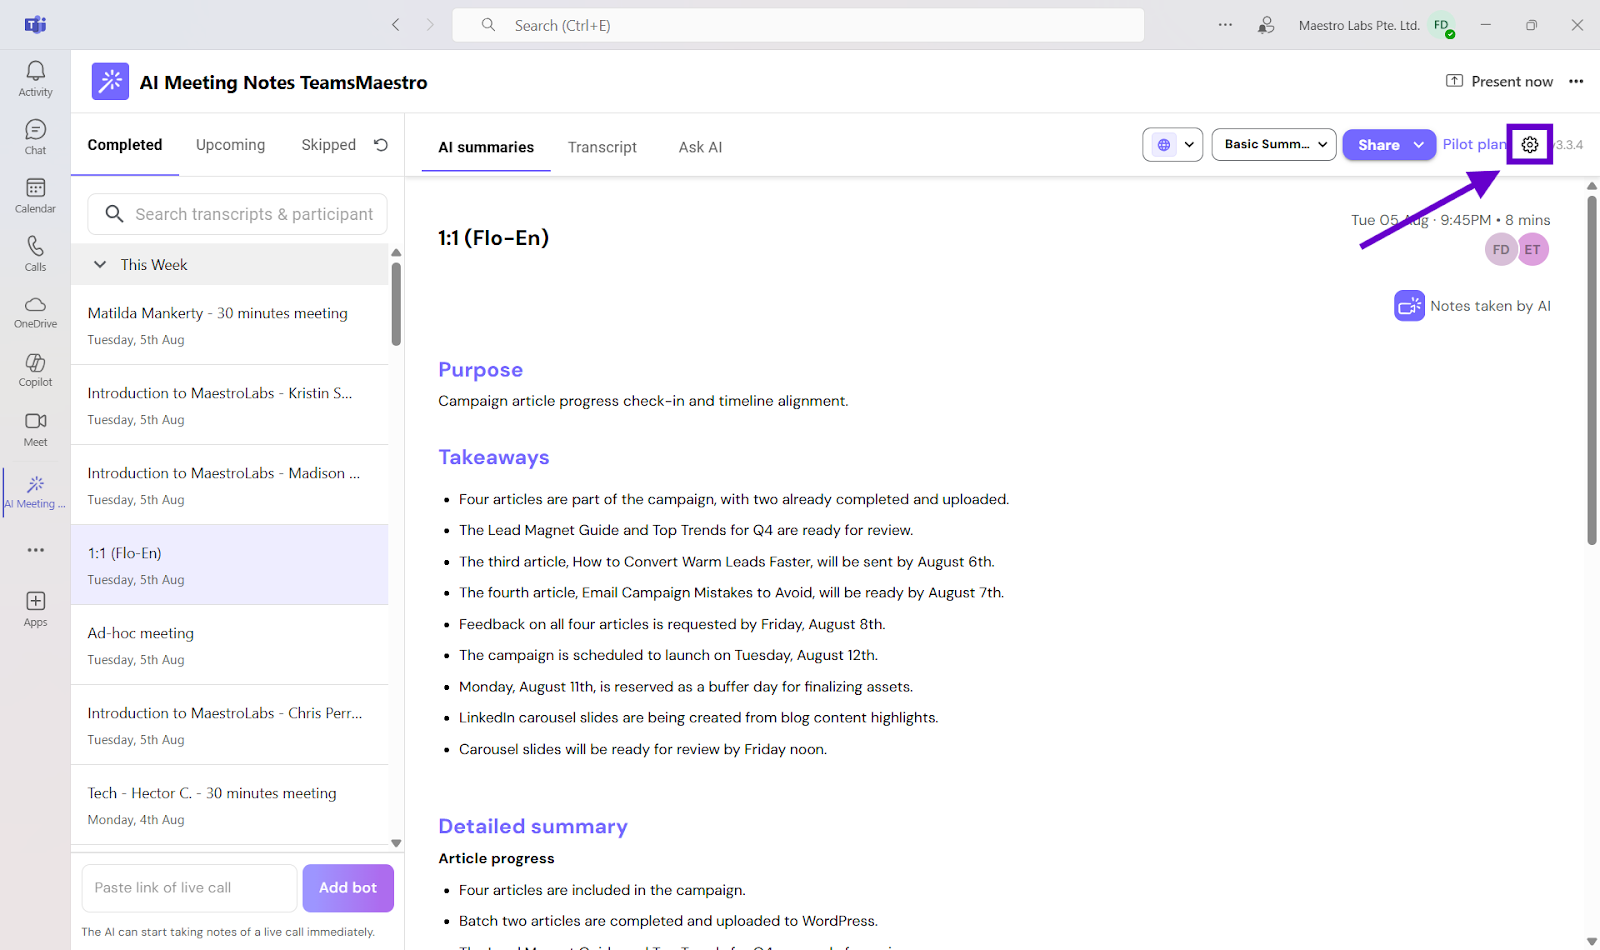Open Ad-hoc meeting entry
The image size is (1600, 950).
coord(230,645)
